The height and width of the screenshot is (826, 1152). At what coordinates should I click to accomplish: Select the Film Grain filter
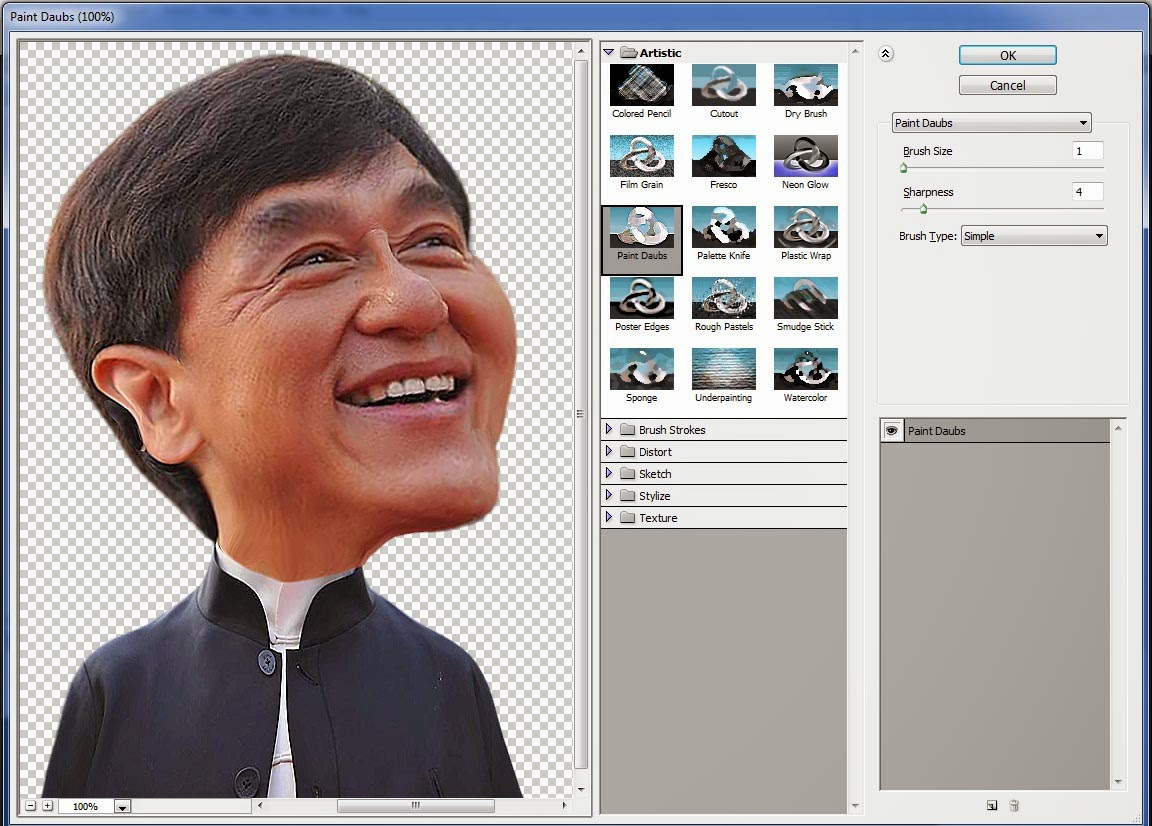pos(641,156)
